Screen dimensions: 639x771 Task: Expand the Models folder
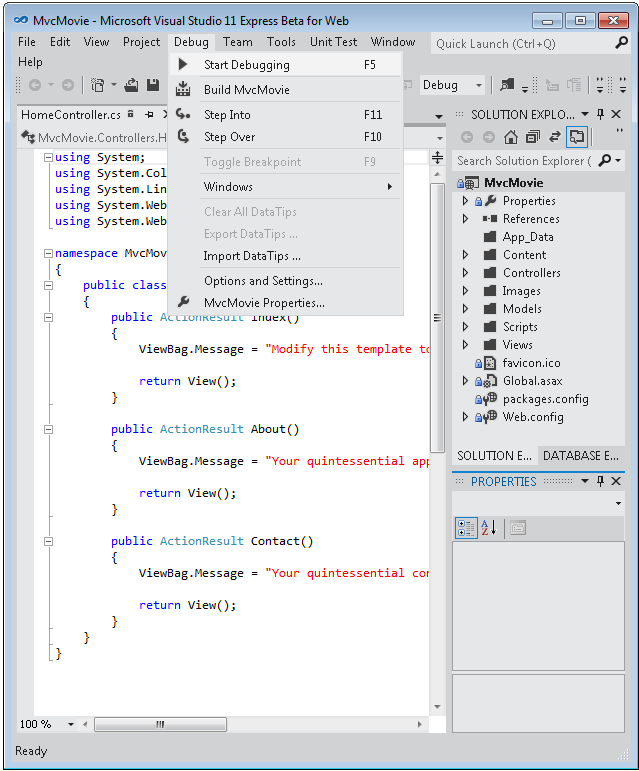465,309
